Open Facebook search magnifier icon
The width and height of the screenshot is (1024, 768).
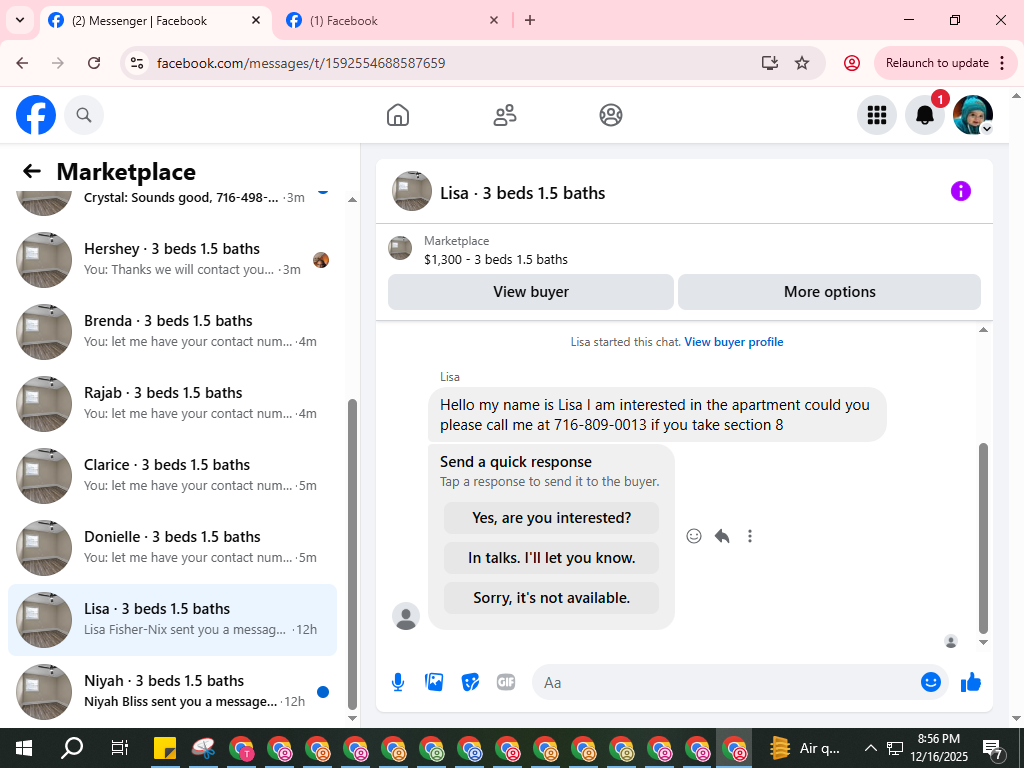coord(84,115)
